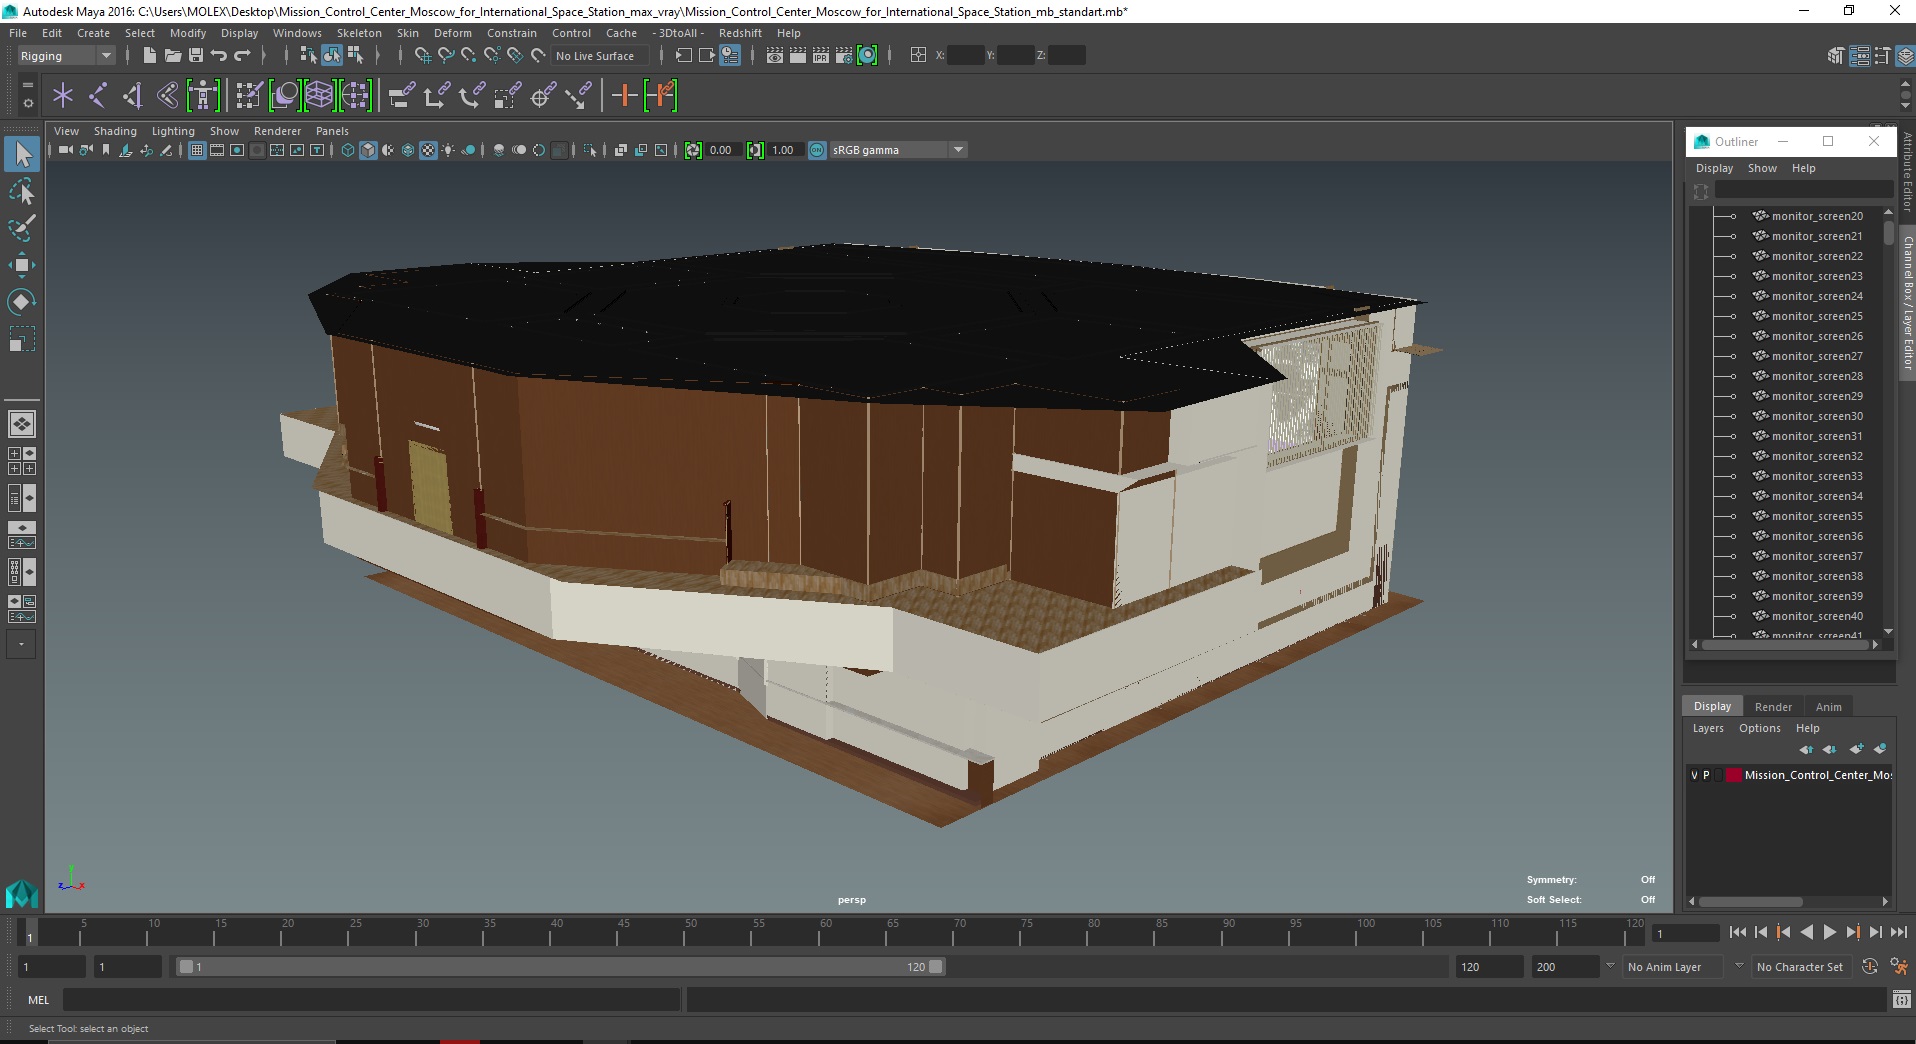Activate the Scale tool in toolbox
The width and height of the screenshot is (1916, 1044).
pyautogui.click(x=22, y=339)
